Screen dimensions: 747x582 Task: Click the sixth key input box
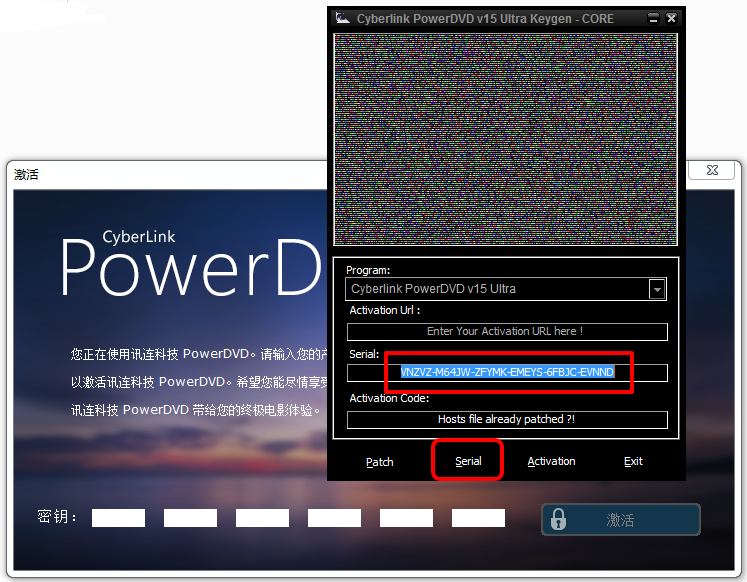coord(478,518)
